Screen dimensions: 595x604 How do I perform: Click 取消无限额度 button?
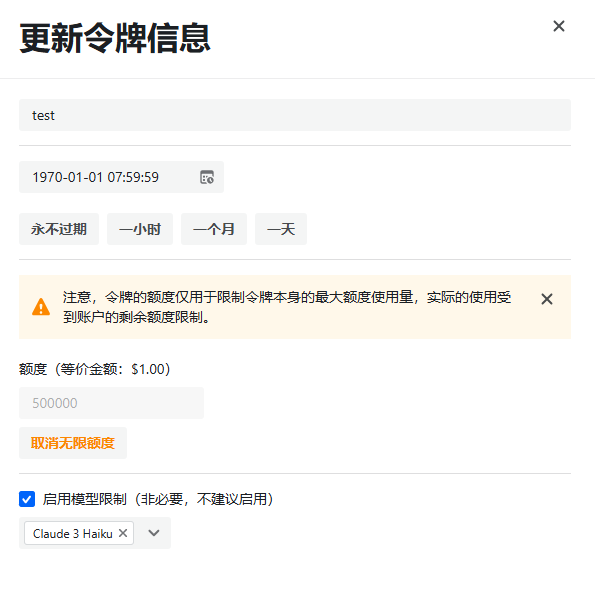(x=73, y=443)
